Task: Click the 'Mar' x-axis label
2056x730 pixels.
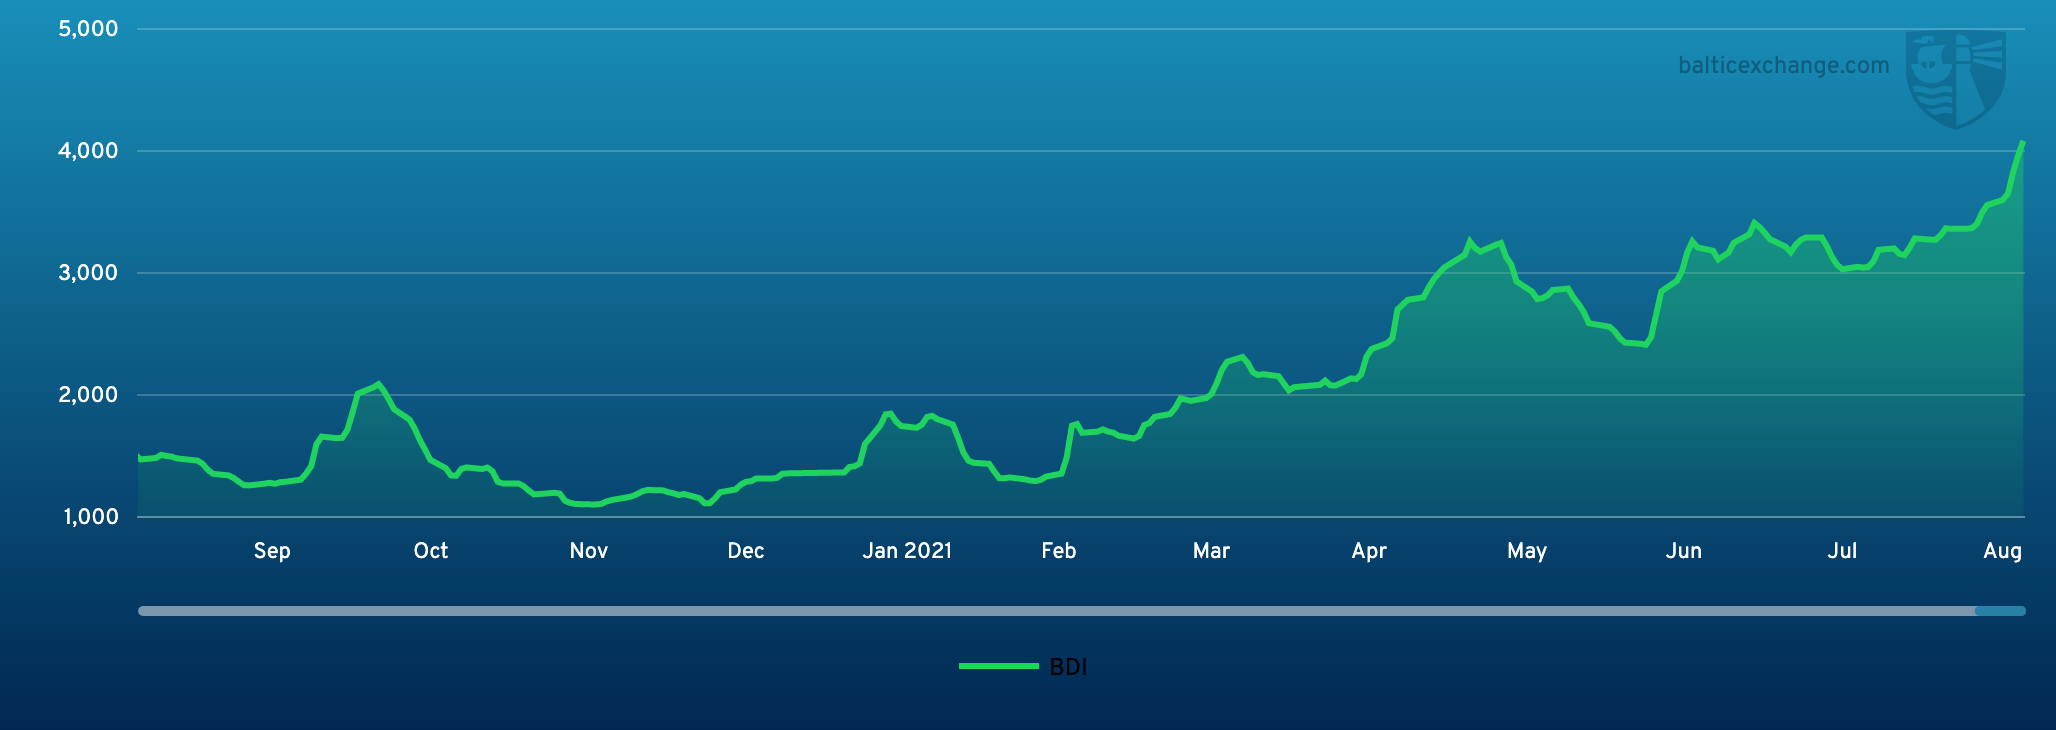Action: tap(1211, 551)
